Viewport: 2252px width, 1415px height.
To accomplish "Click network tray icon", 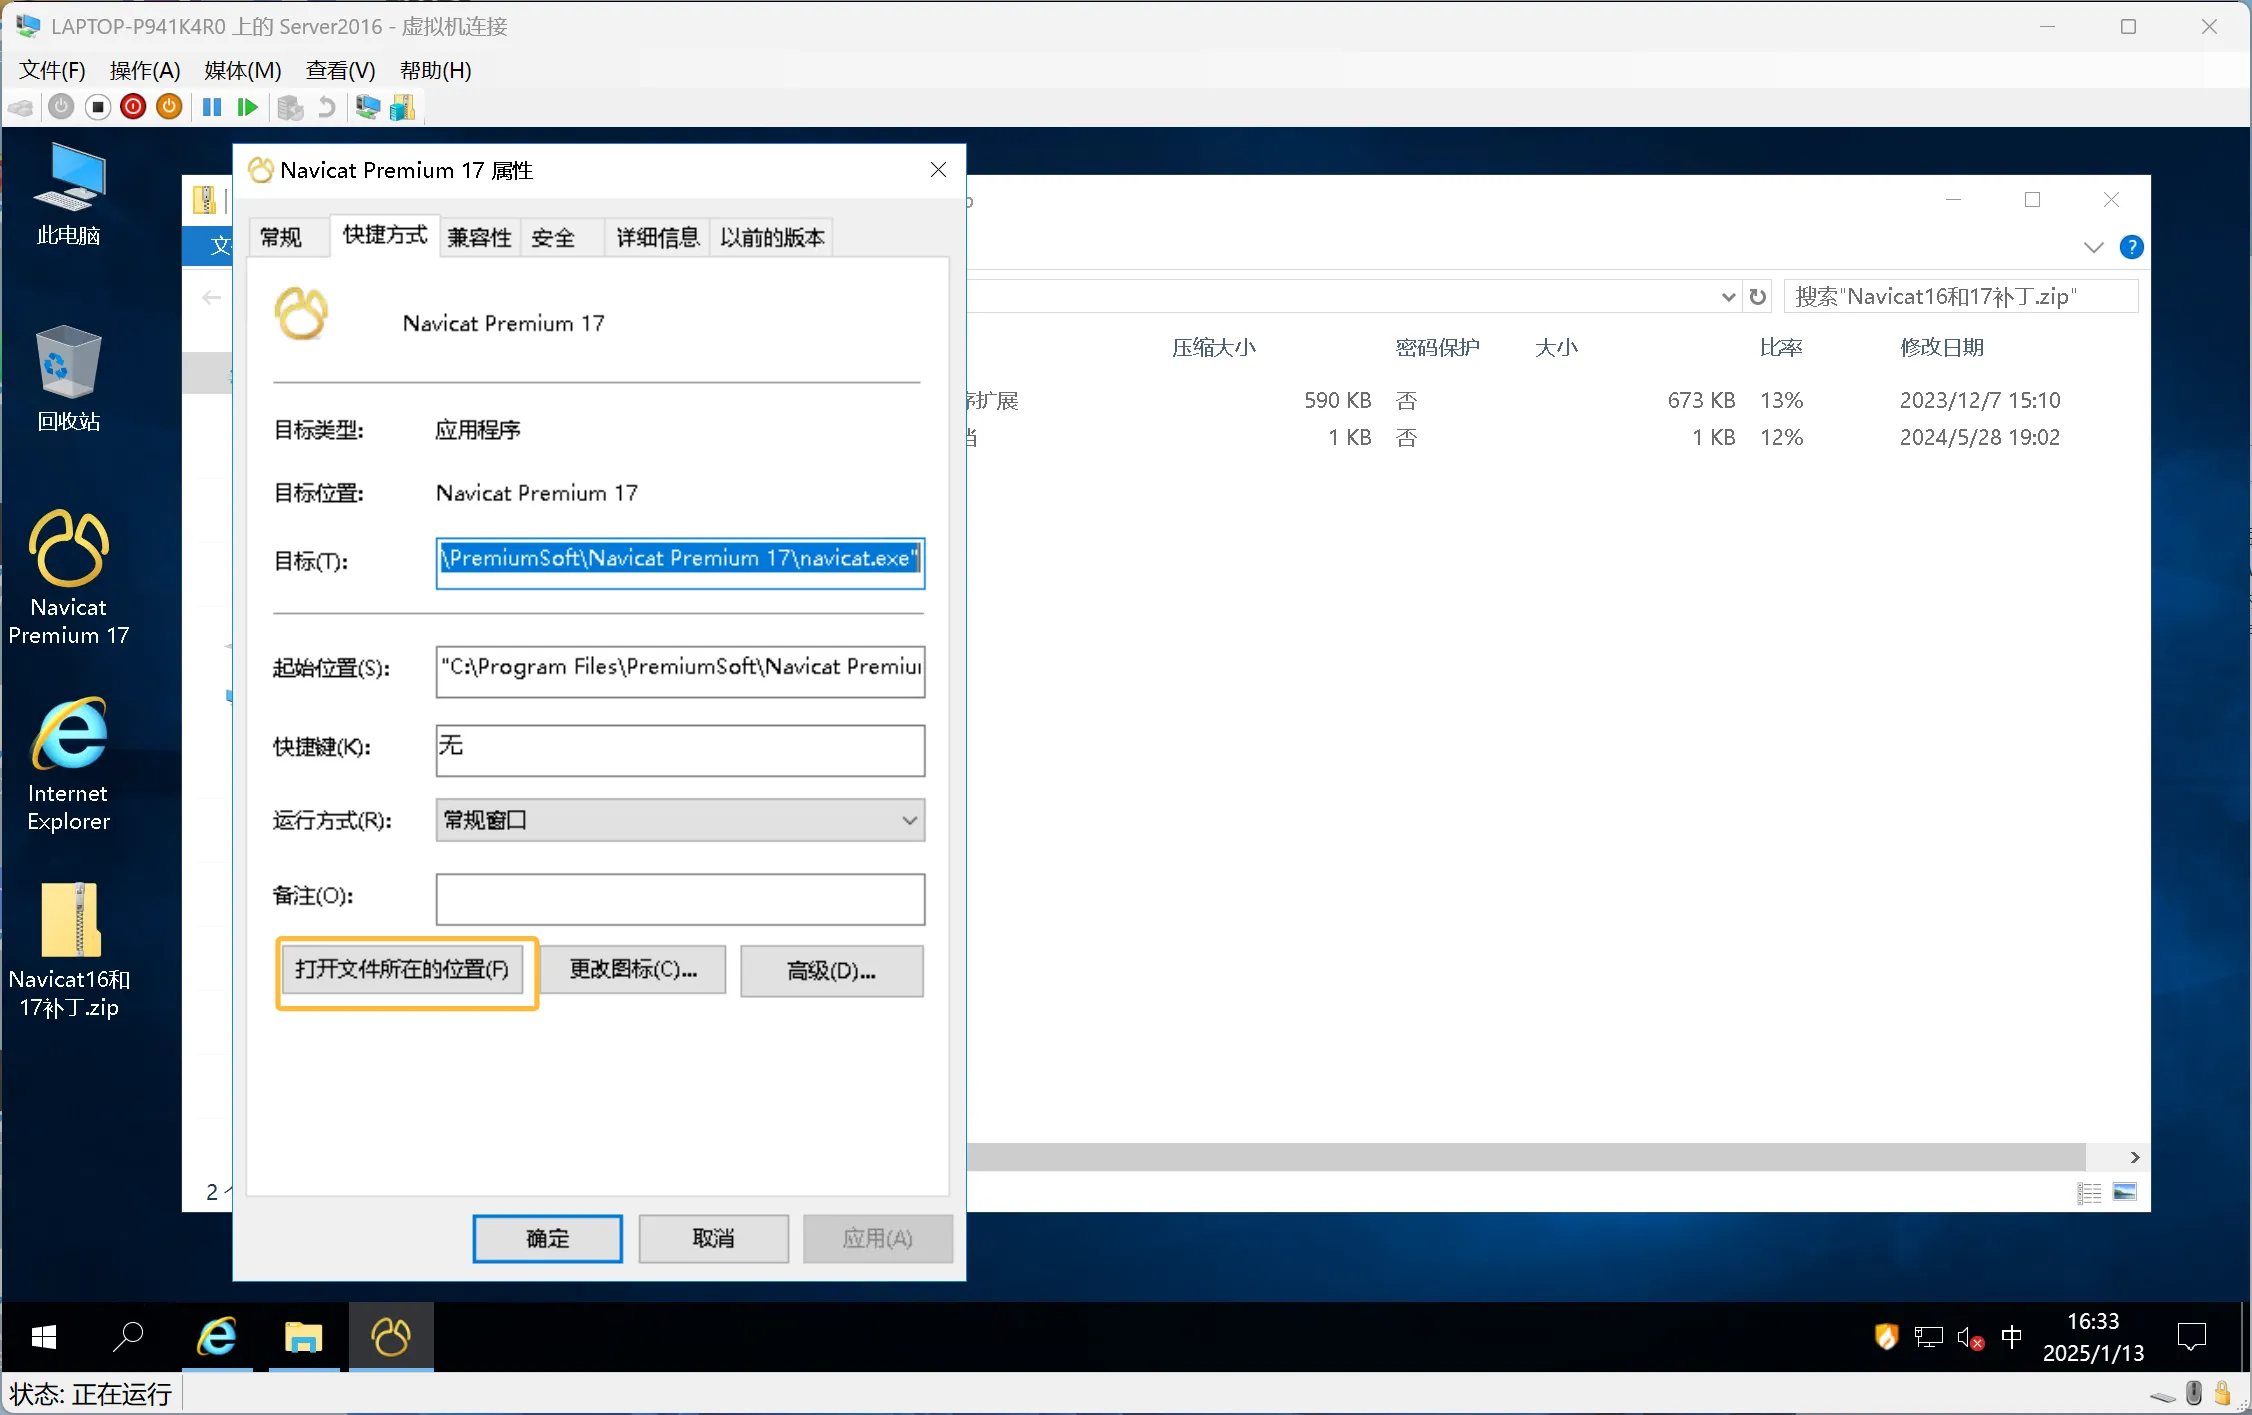I will (x=1928, y=1337).
